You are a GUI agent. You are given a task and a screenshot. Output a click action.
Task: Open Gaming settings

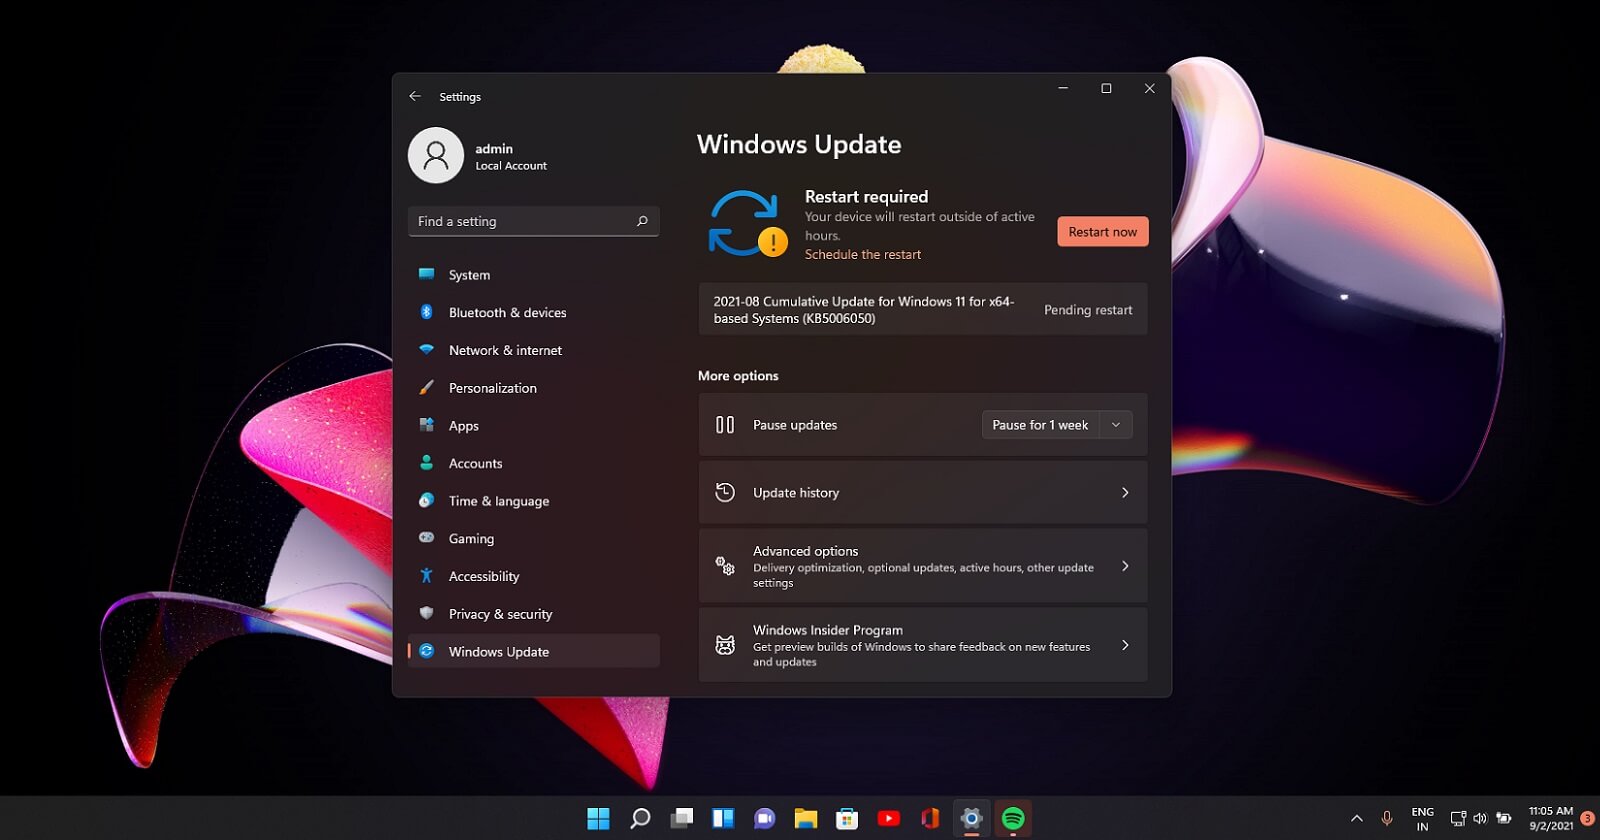tap(534, 539)
